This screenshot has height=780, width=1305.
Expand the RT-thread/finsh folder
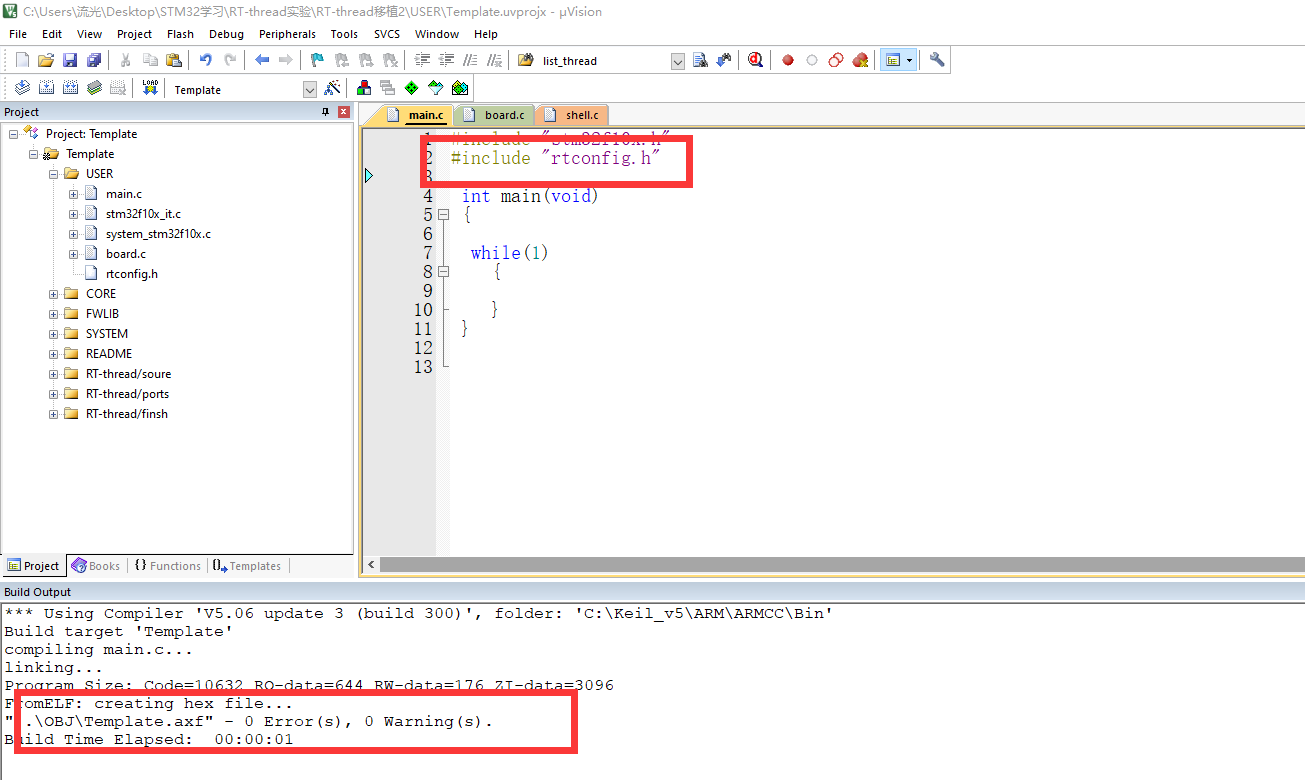tap(54, 414)
